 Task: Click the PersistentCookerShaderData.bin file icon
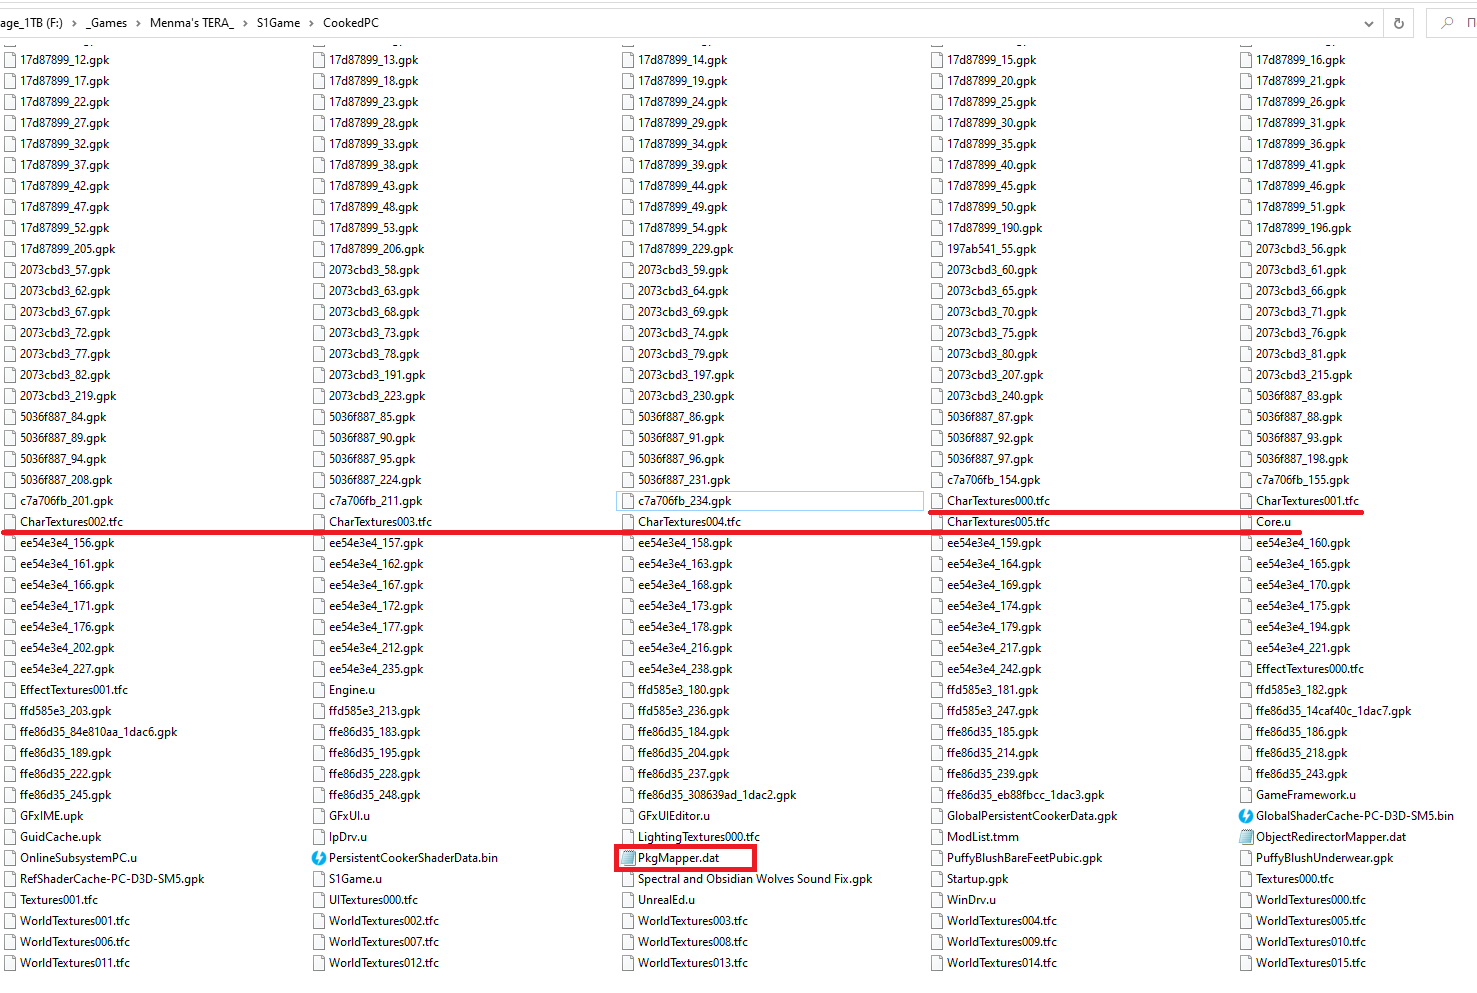[319, 858]
